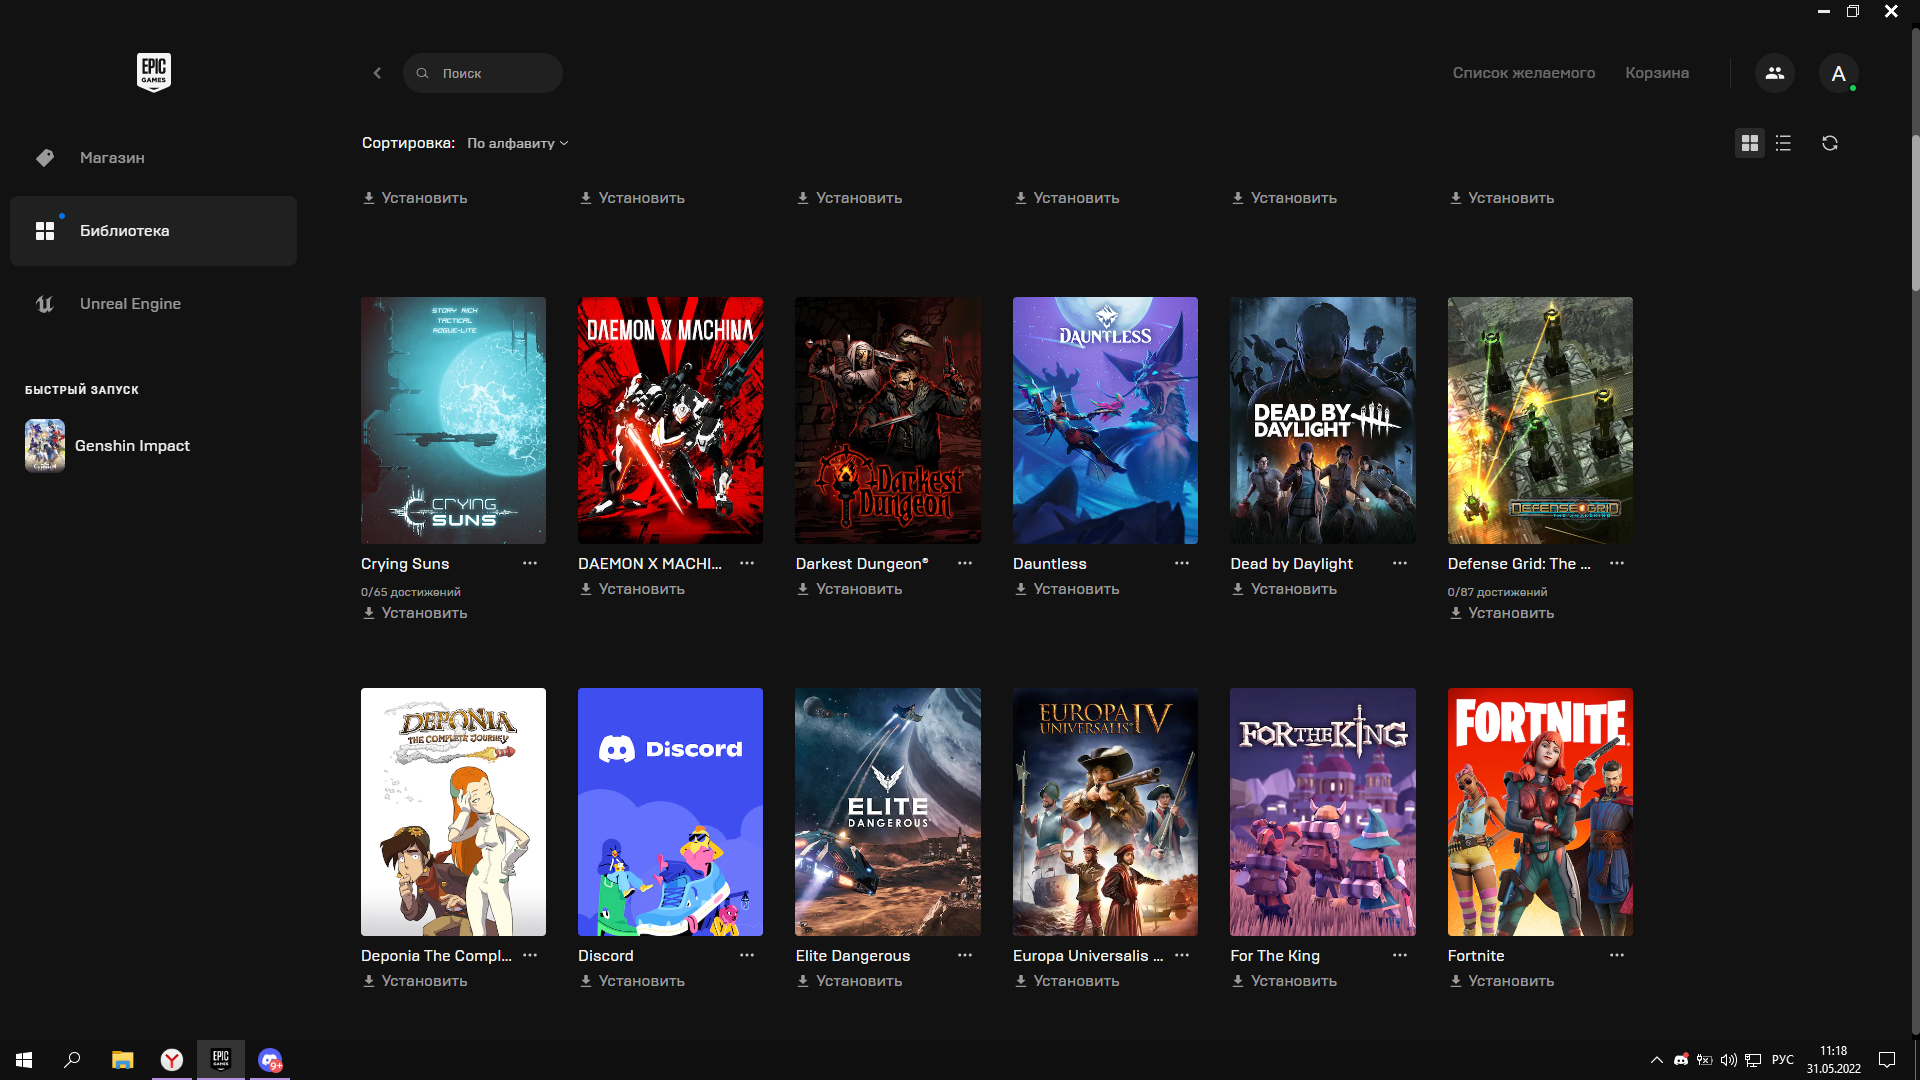Image resolution: width=1920 pixels, height=1080 pixels.
Task: Open Elite Dangerous three-dot options menu
Action: tap(965, 956)
